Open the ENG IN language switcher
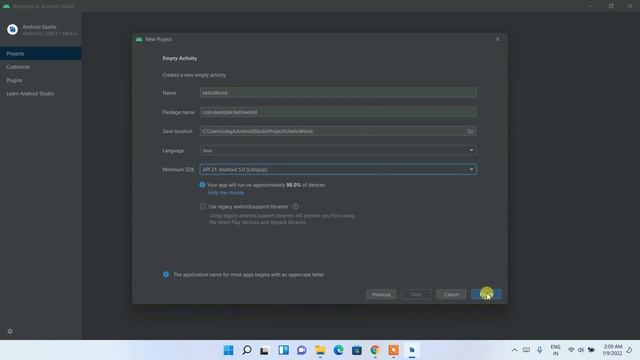This screenshot has width=640, height=360. [x=556, y=350]
